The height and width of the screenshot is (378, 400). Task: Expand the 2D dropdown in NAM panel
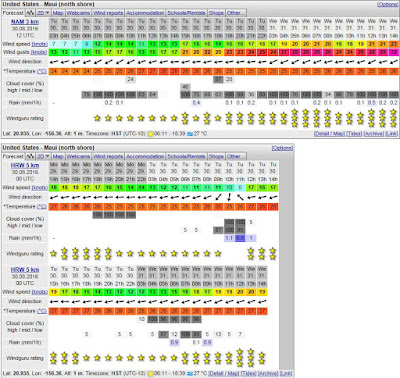(x=43, y=13)
